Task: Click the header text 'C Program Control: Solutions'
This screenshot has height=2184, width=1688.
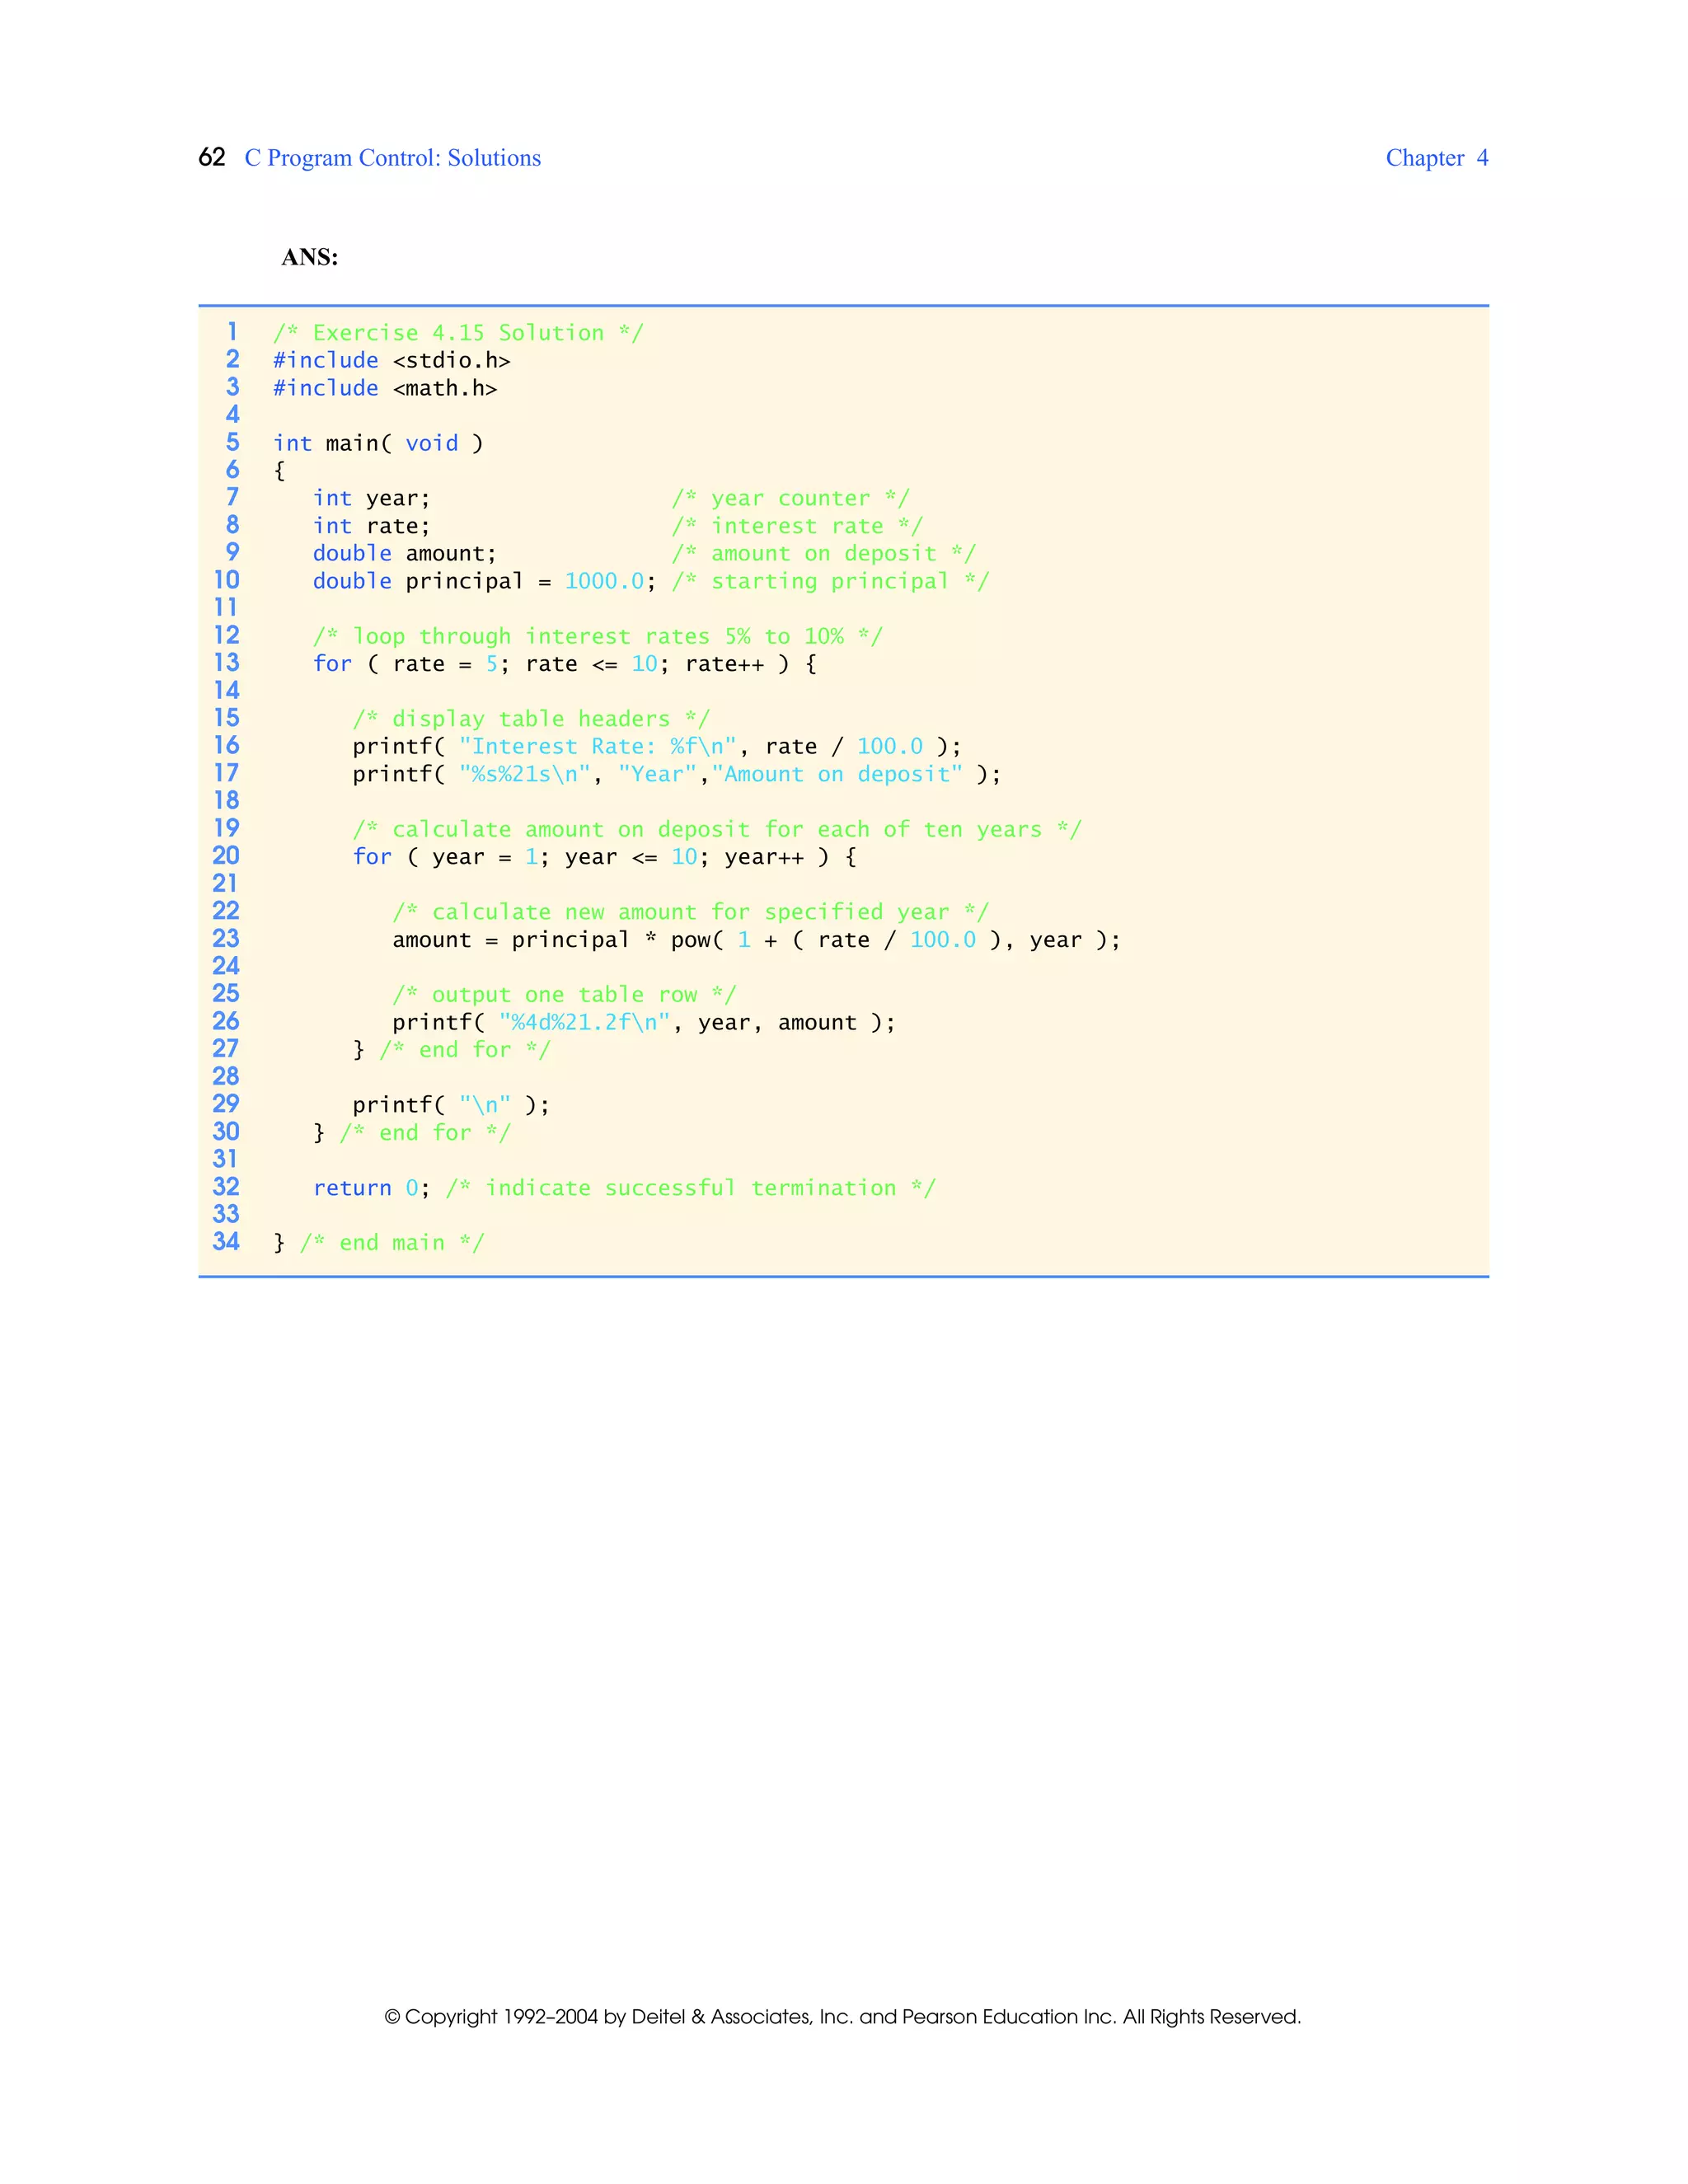Action: (392, 158)
